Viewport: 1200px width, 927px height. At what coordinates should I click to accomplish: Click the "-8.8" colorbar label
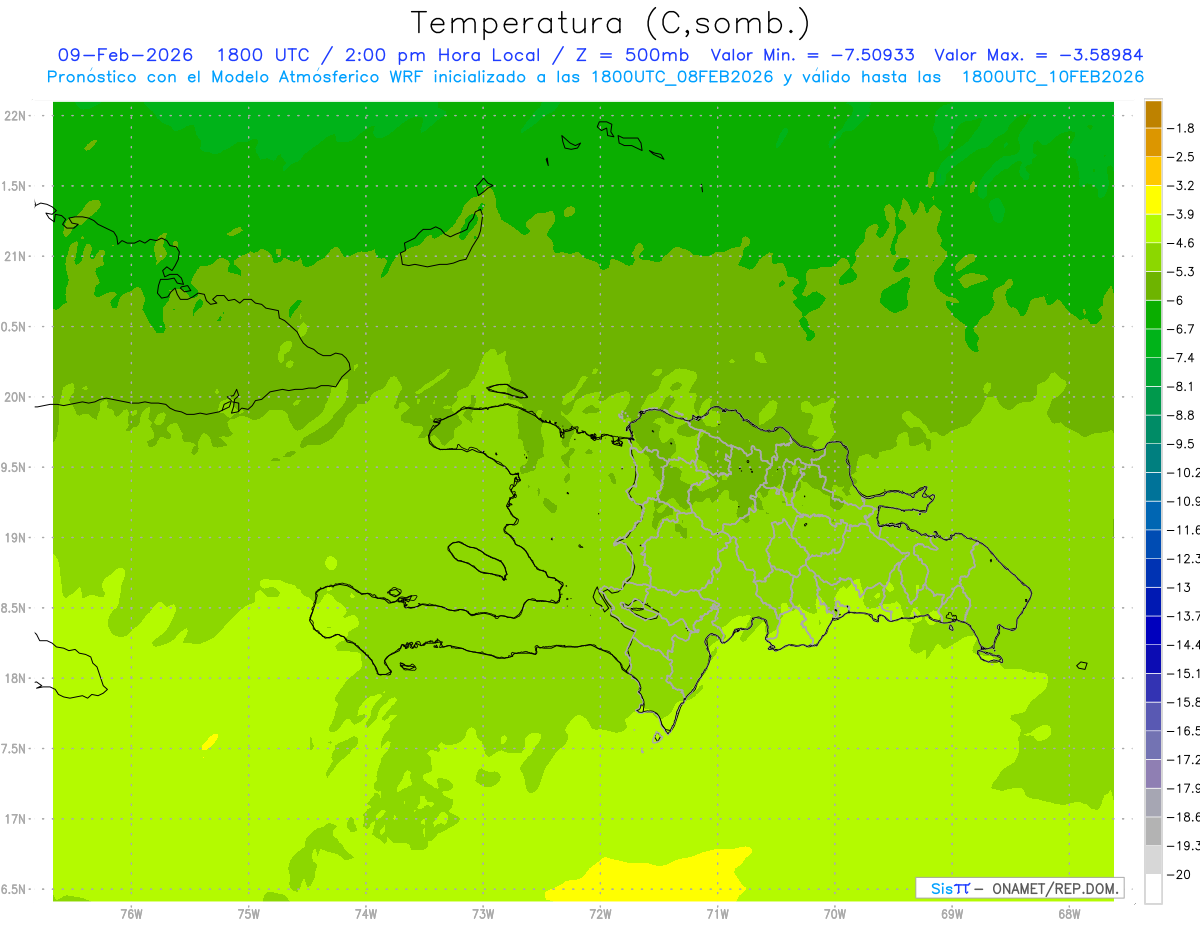tap(1181, 415)
